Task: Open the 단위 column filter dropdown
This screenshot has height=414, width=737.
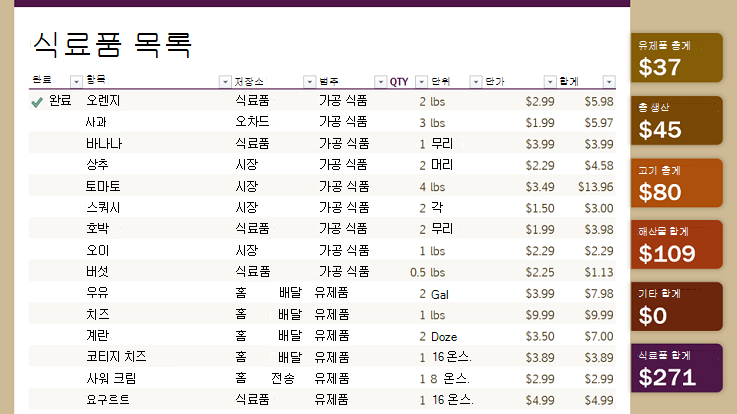Action: (x=476, y=82)
